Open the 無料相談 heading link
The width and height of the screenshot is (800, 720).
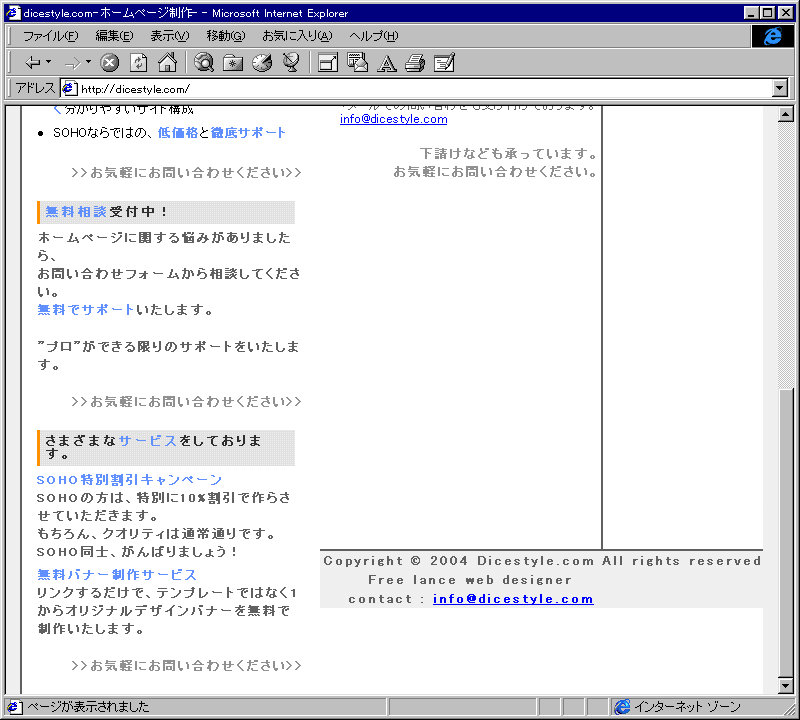coord(76,212)
